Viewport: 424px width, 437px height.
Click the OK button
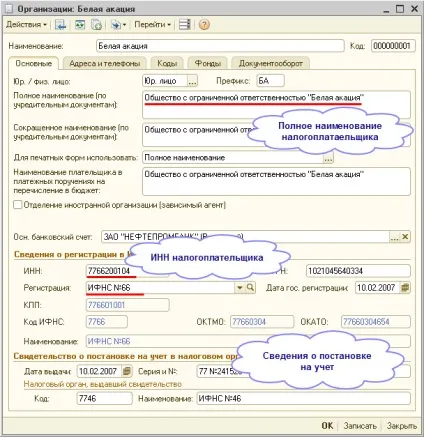click(x=327, y=426)
